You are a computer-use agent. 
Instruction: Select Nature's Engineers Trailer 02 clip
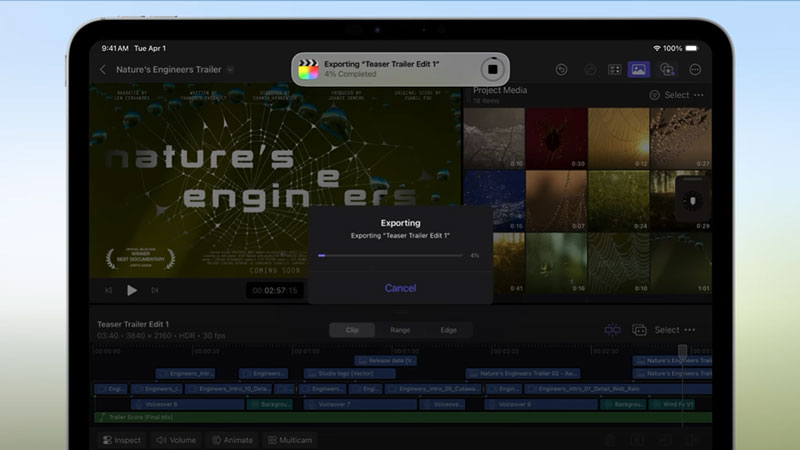pyautogui.click(x=523, y=373)
